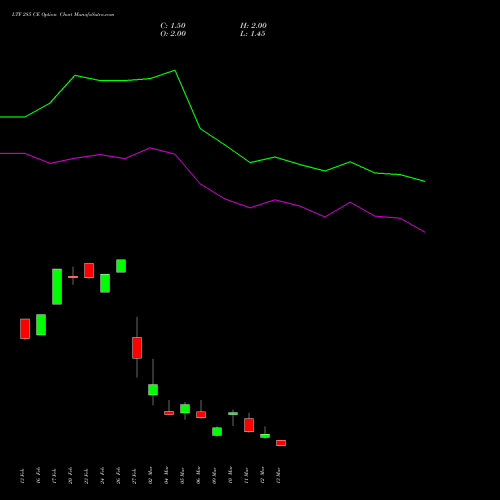Click the low value L: 1.45
Image resolution: width=500 pixels, height=500 pixels.
click(x=253, y=34)
